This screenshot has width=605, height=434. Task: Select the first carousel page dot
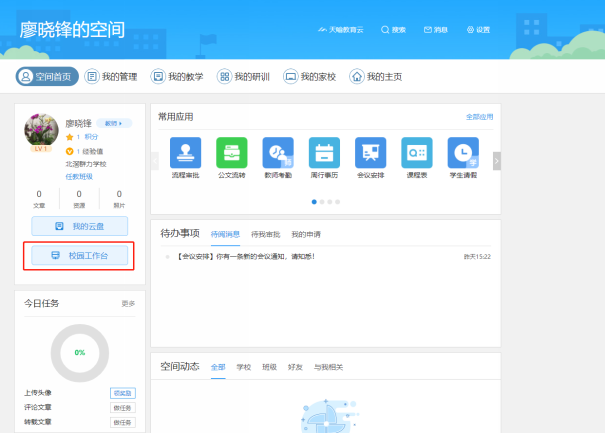point(314,202)
